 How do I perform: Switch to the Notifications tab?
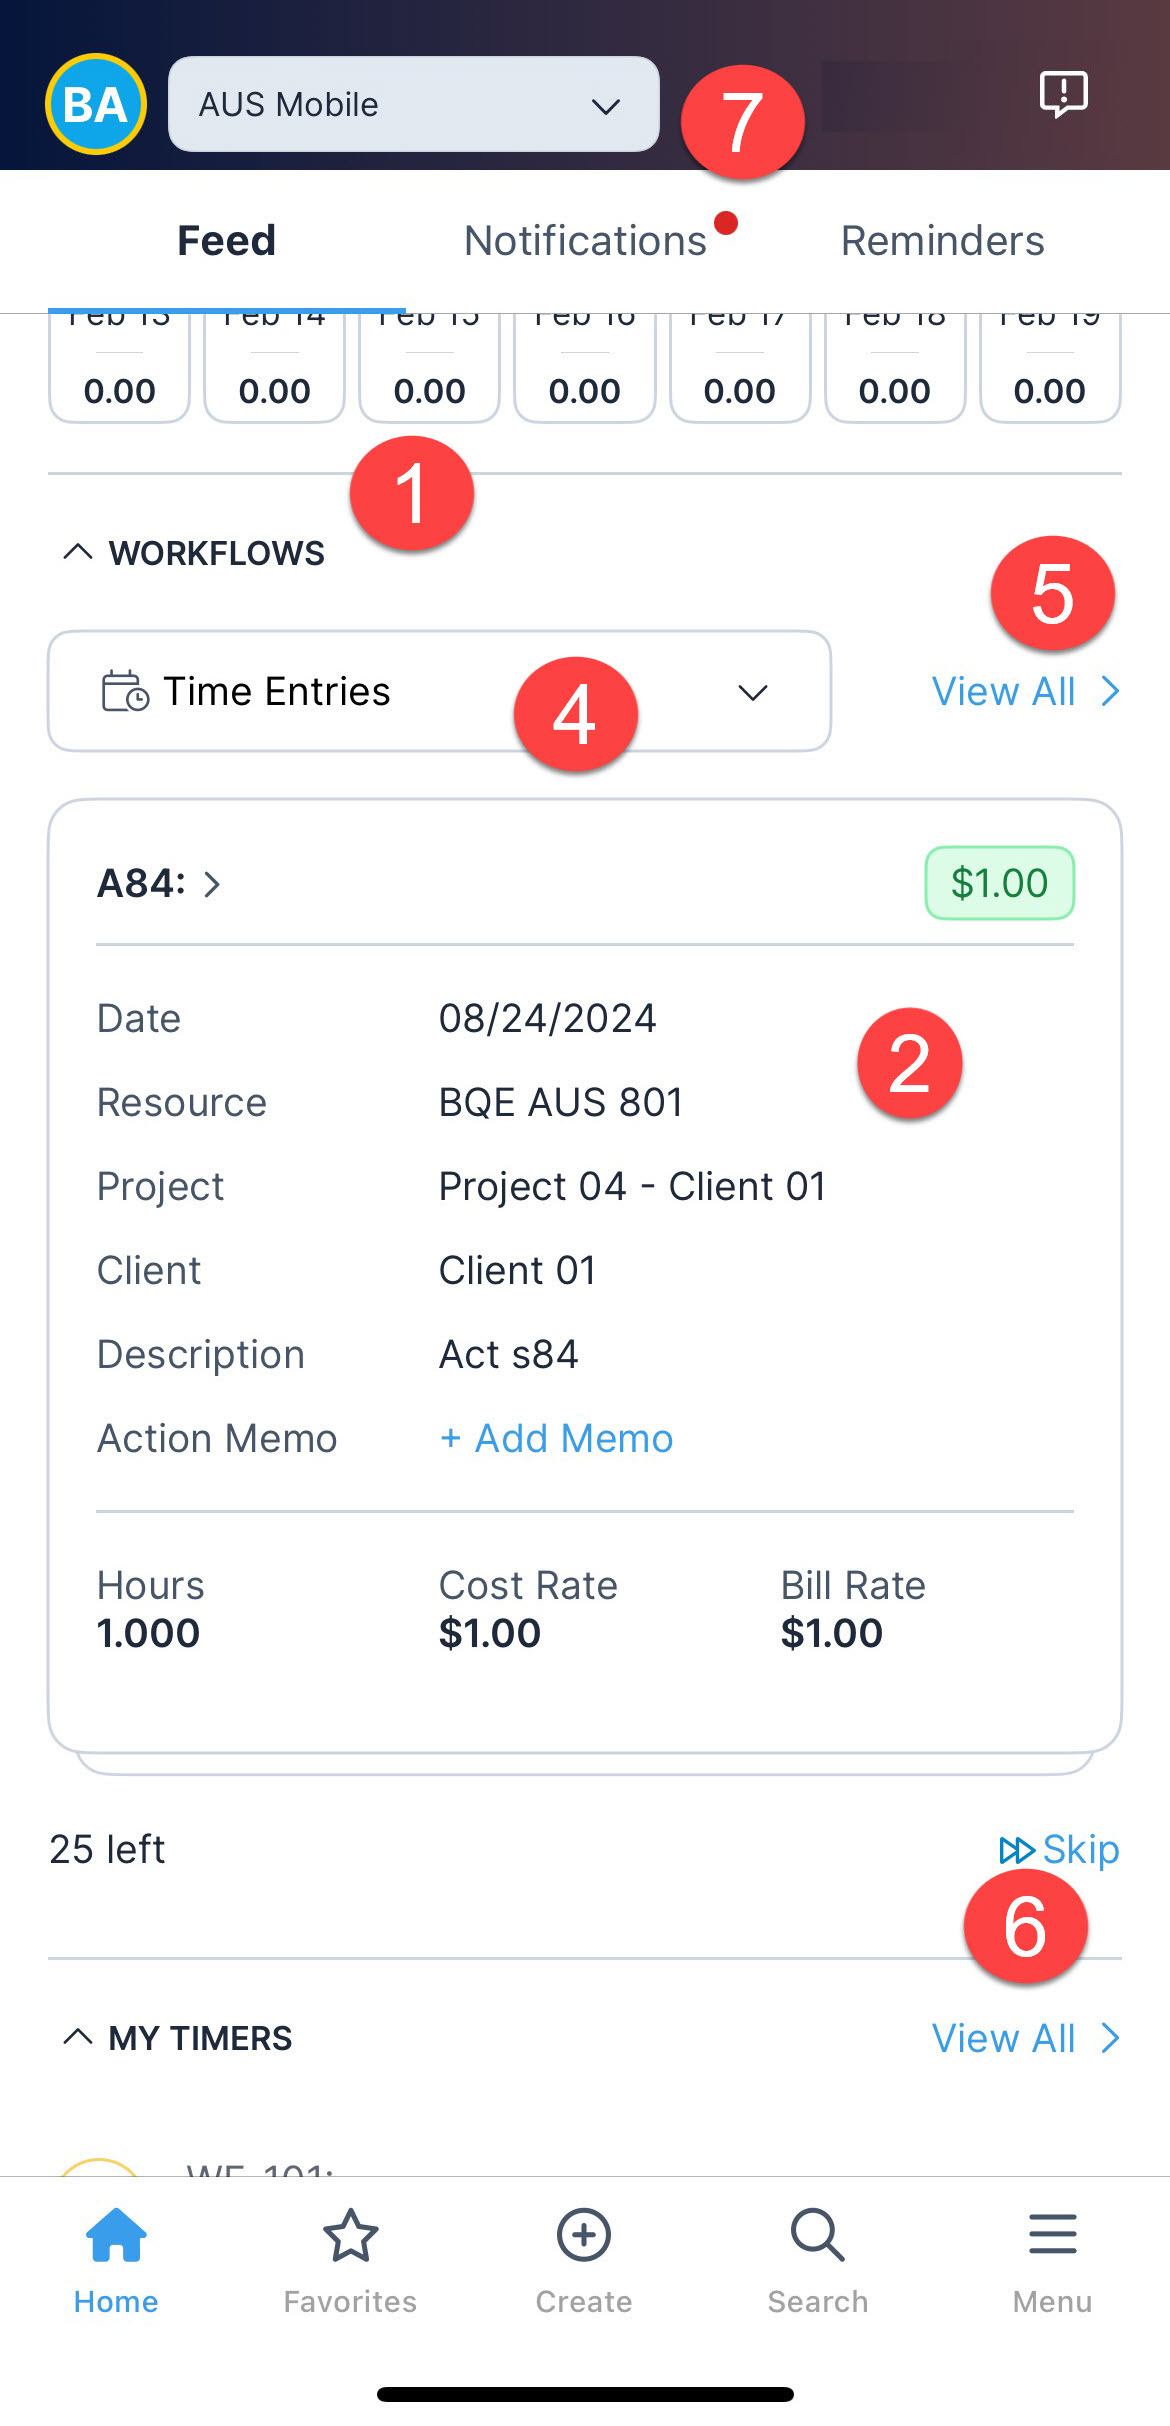click(x=586, y=241)
